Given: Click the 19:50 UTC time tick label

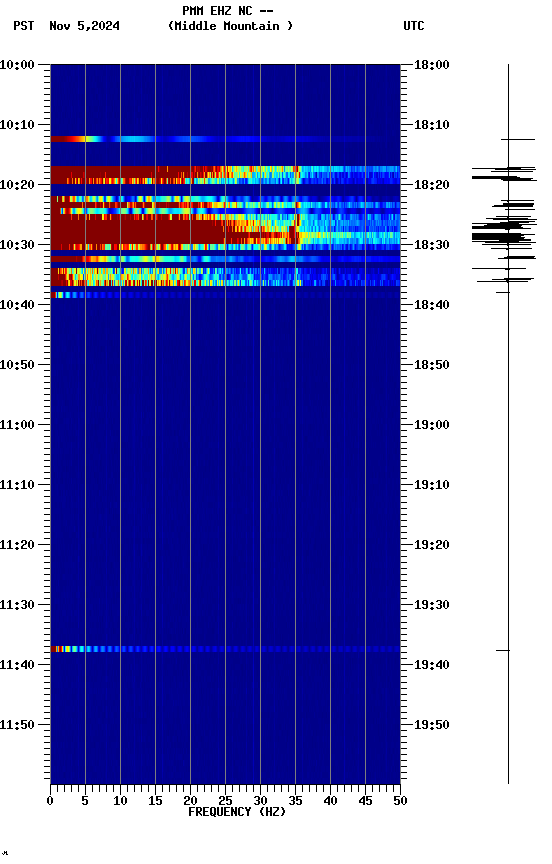Looking at the screenshot, I should point(432,726).
